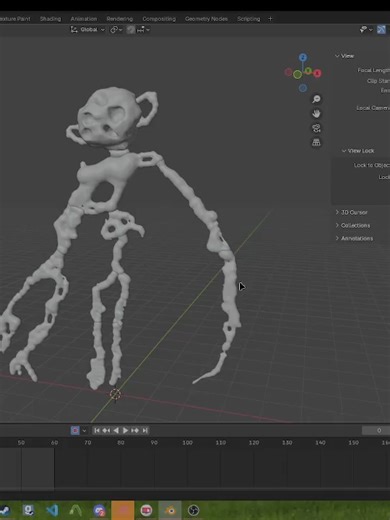Add a workspace with the plus button
This screenshot has height=520, width=390.
pos(270,19)
